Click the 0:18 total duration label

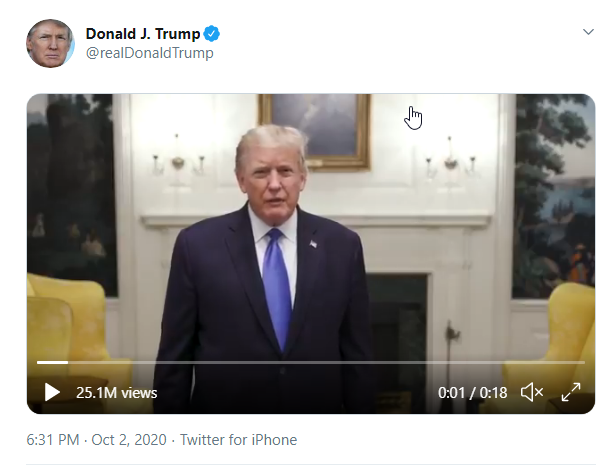click(494, 393)
